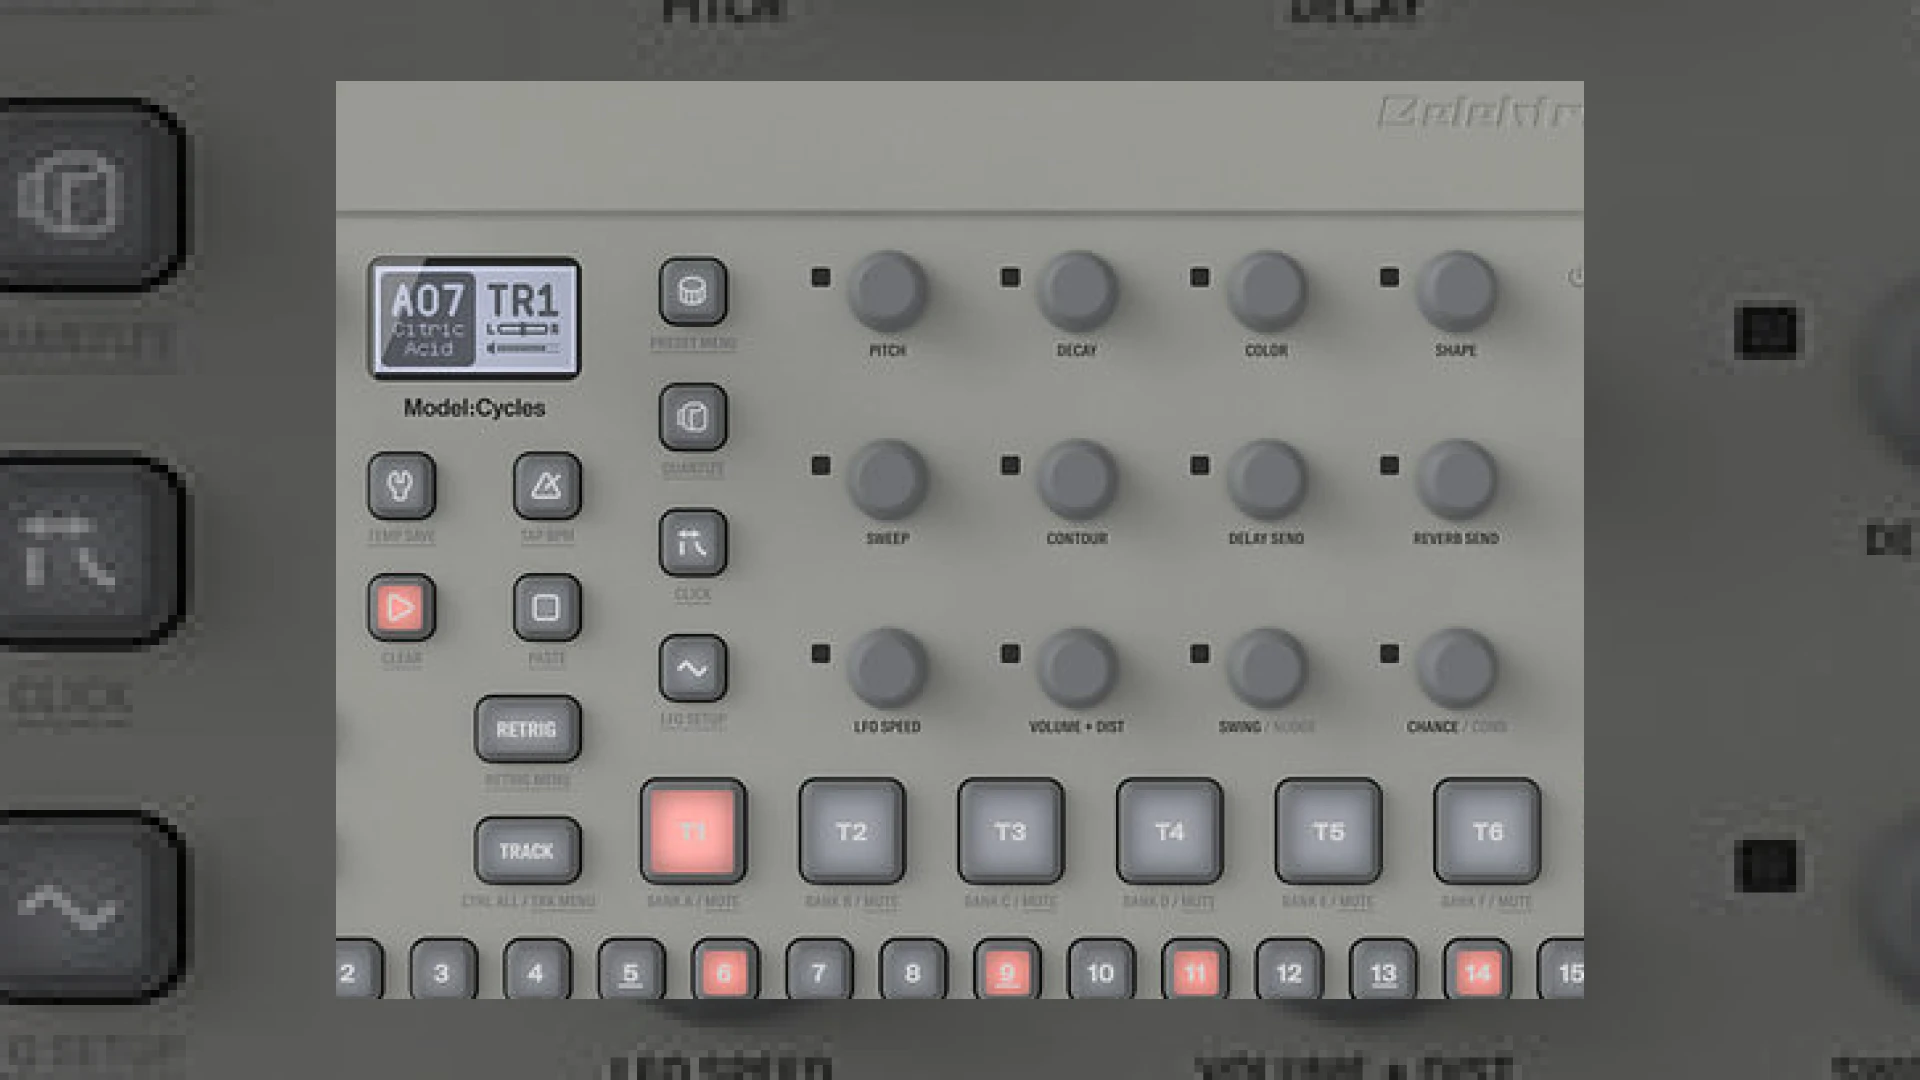The width and height of the screenshot is (1920, 1080).
Task: Toggle sequencer step 7
Action: (x=819, y=970)
